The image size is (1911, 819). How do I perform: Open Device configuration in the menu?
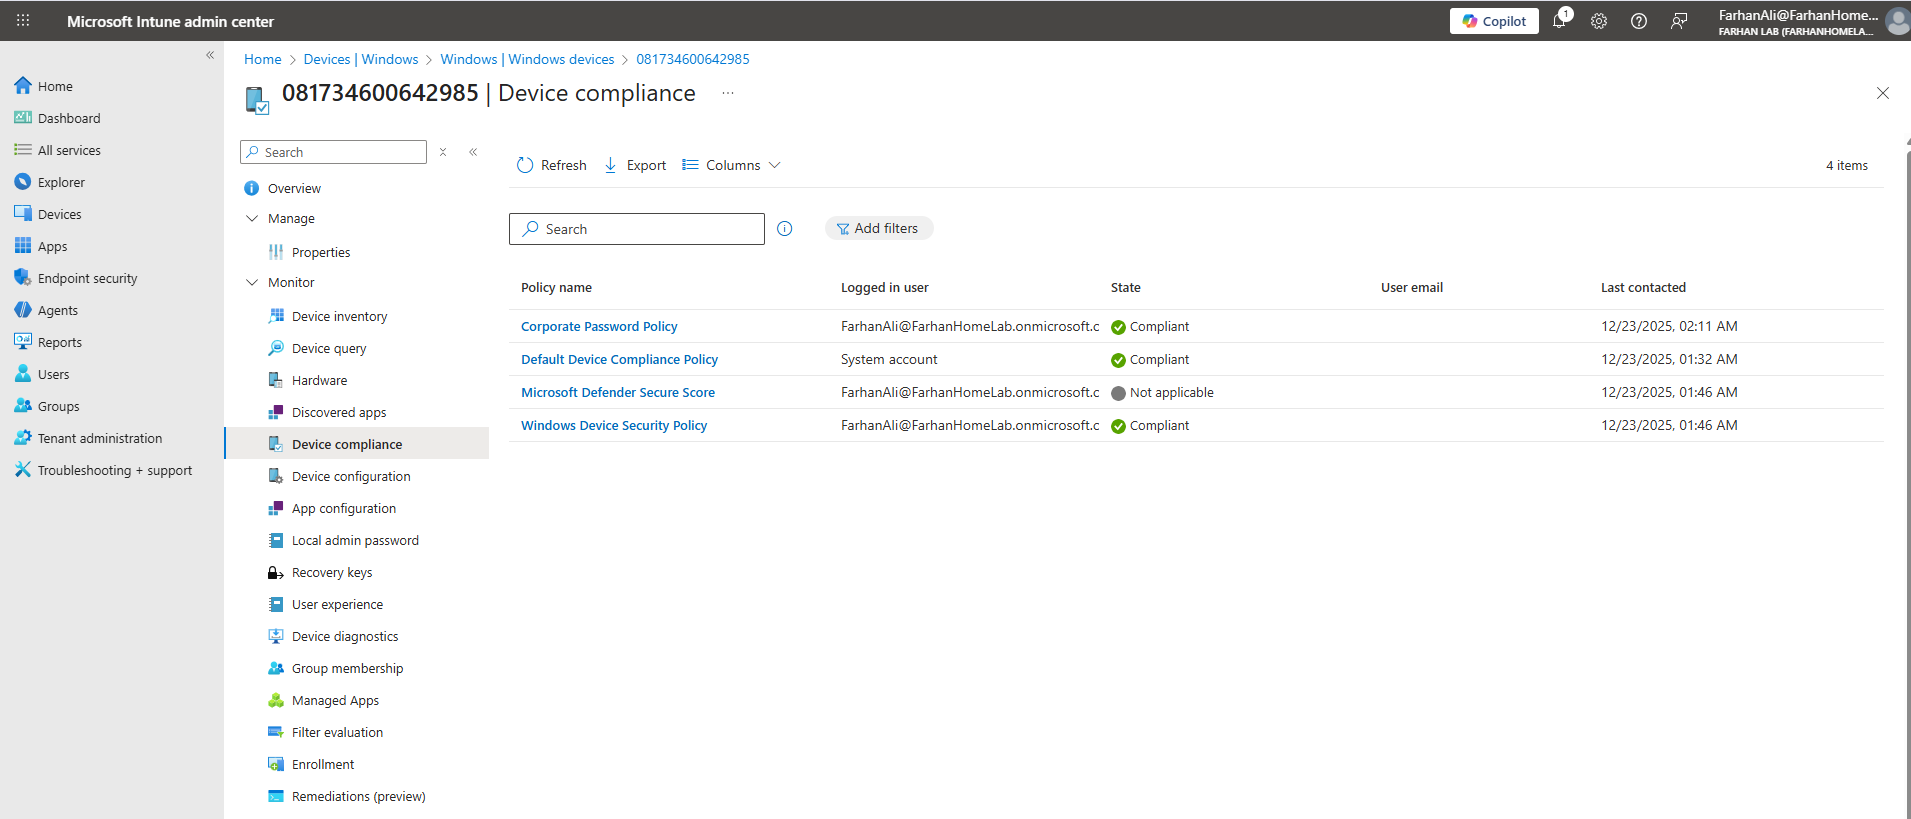[351, 476]
